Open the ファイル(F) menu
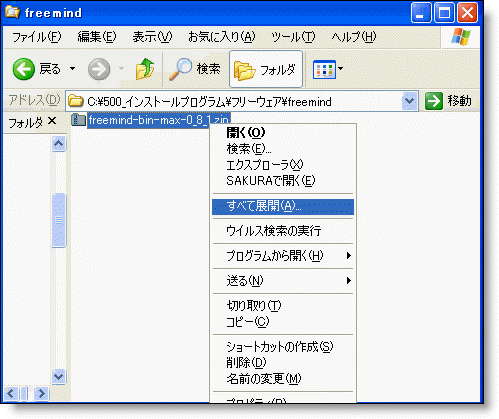 (37, 37)
